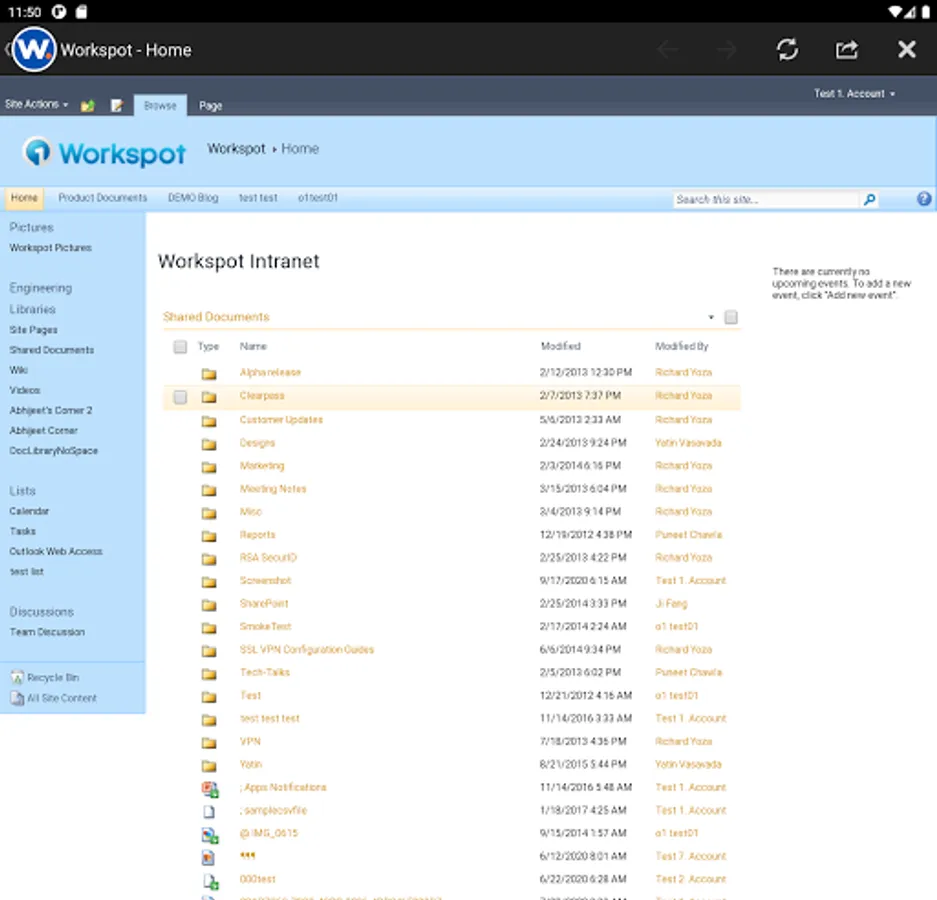Open the Smoke Test folder link
The image size is (937, 900).
click(x=265, y=626)
